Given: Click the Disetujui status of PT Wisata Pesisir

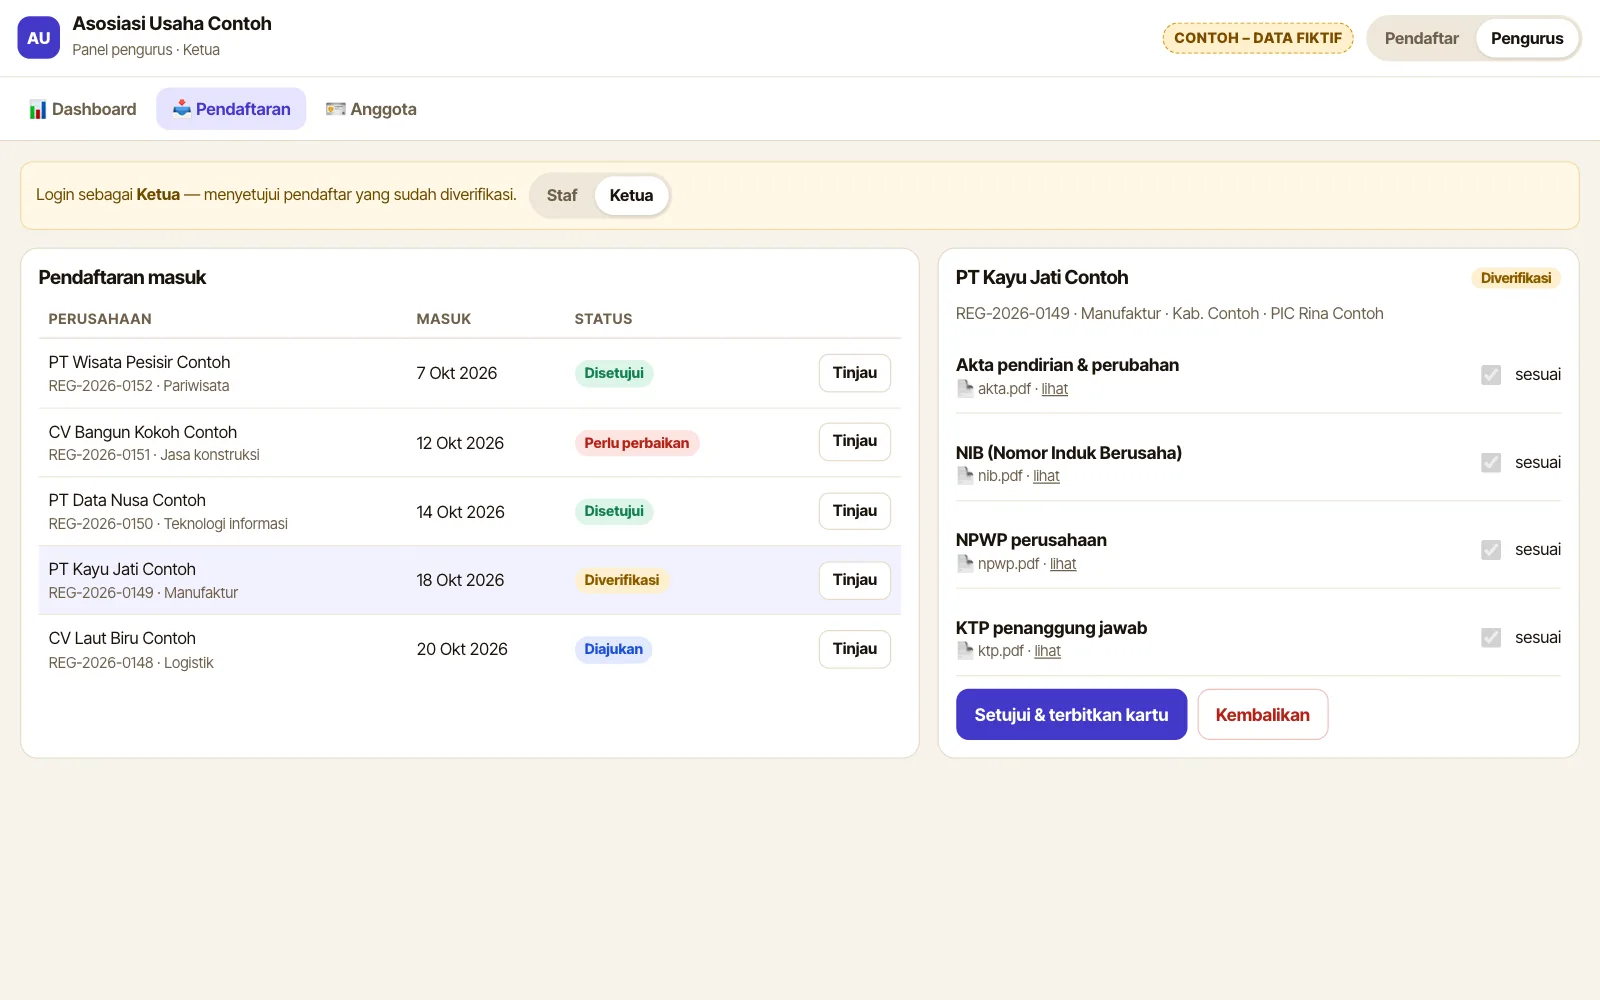Looking at the screenshot, I should coord(614,373).
